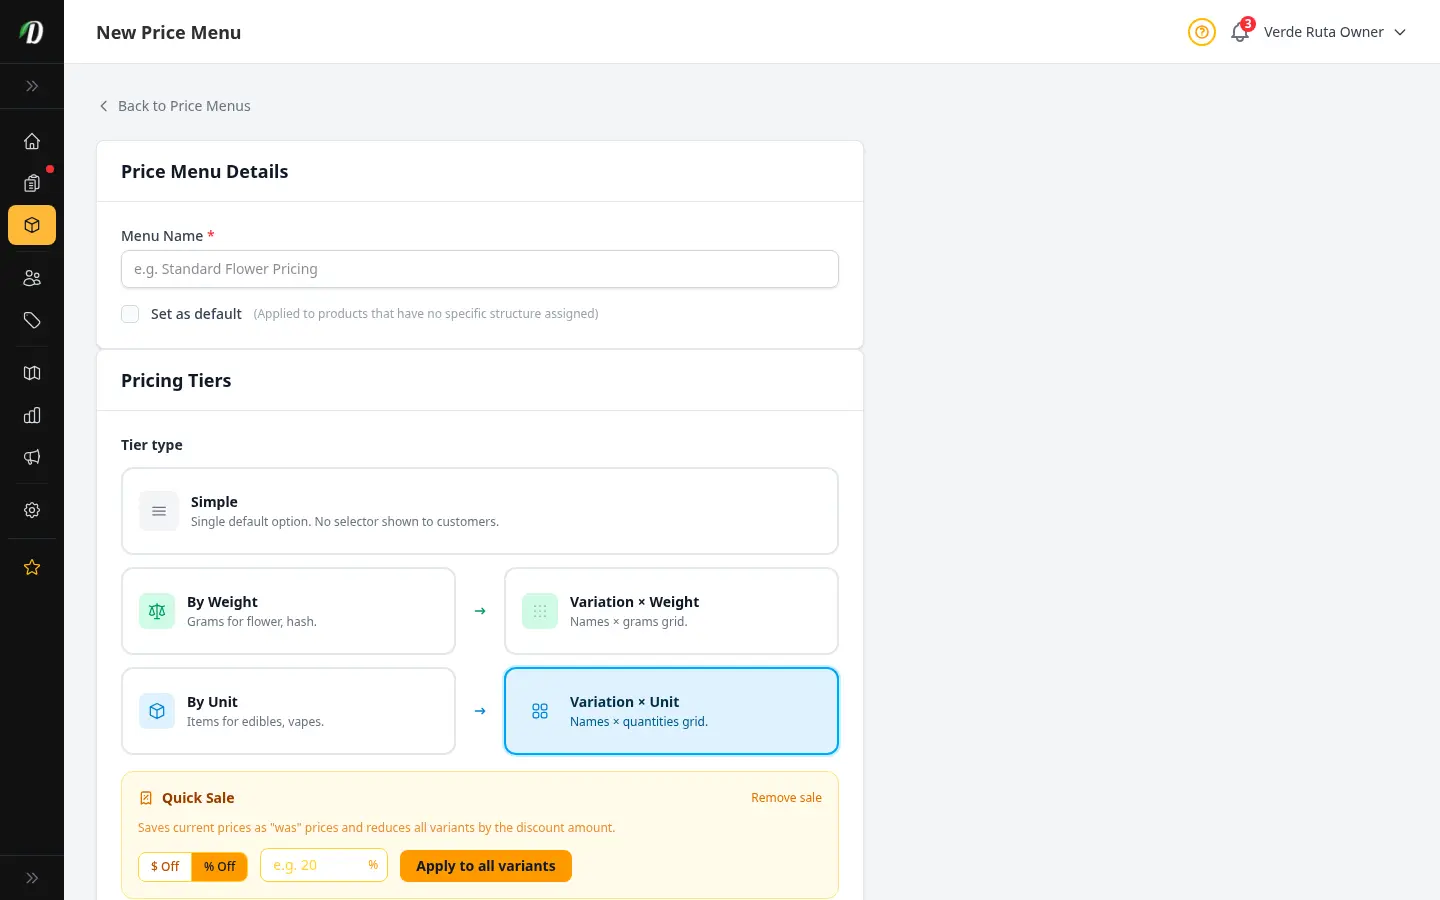Click the Variation × Unit squares icon
This screenshot has height=900, width=1440.
click(x=540, y=711)
